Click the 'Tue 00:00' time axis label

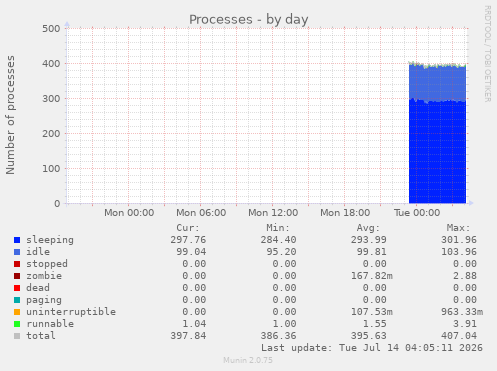pyautogui.click(x=417, y=213)
